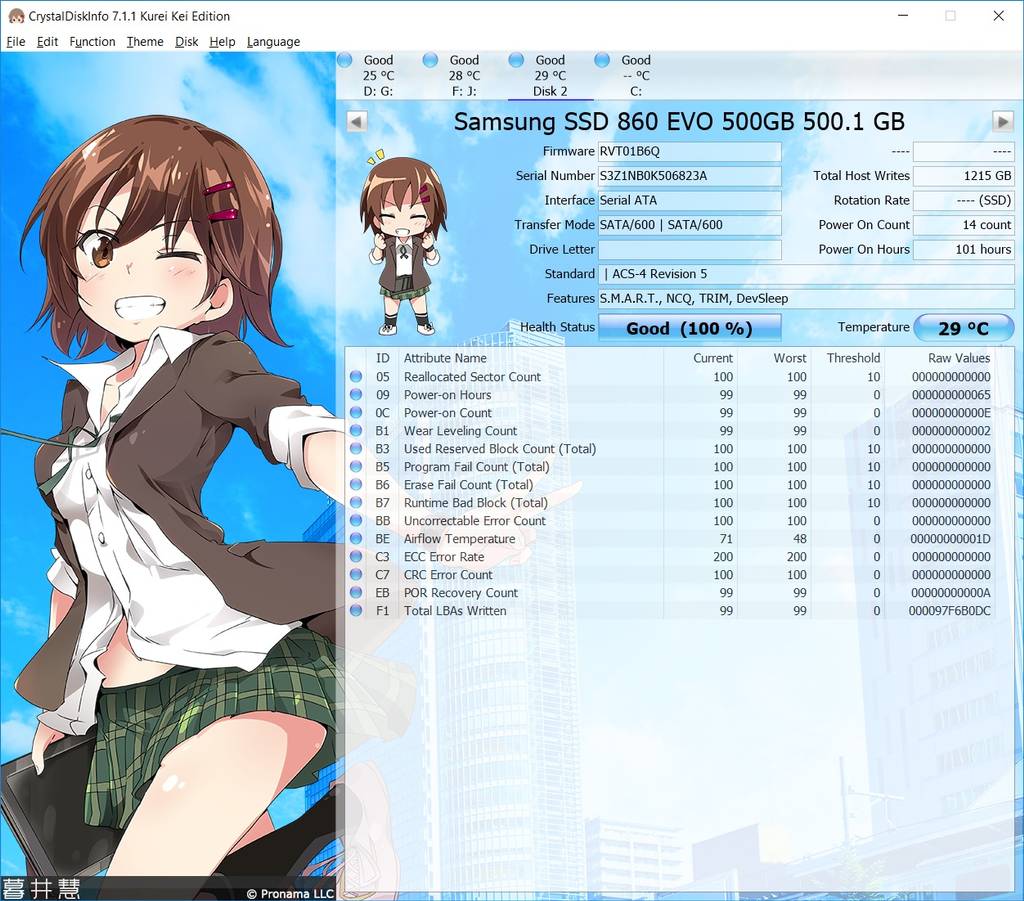Image resolution: width=1024 pixels, height=901 pixels.
Task: Click the status circle for Airflow Temperature
Action: [x=358, y=539]
